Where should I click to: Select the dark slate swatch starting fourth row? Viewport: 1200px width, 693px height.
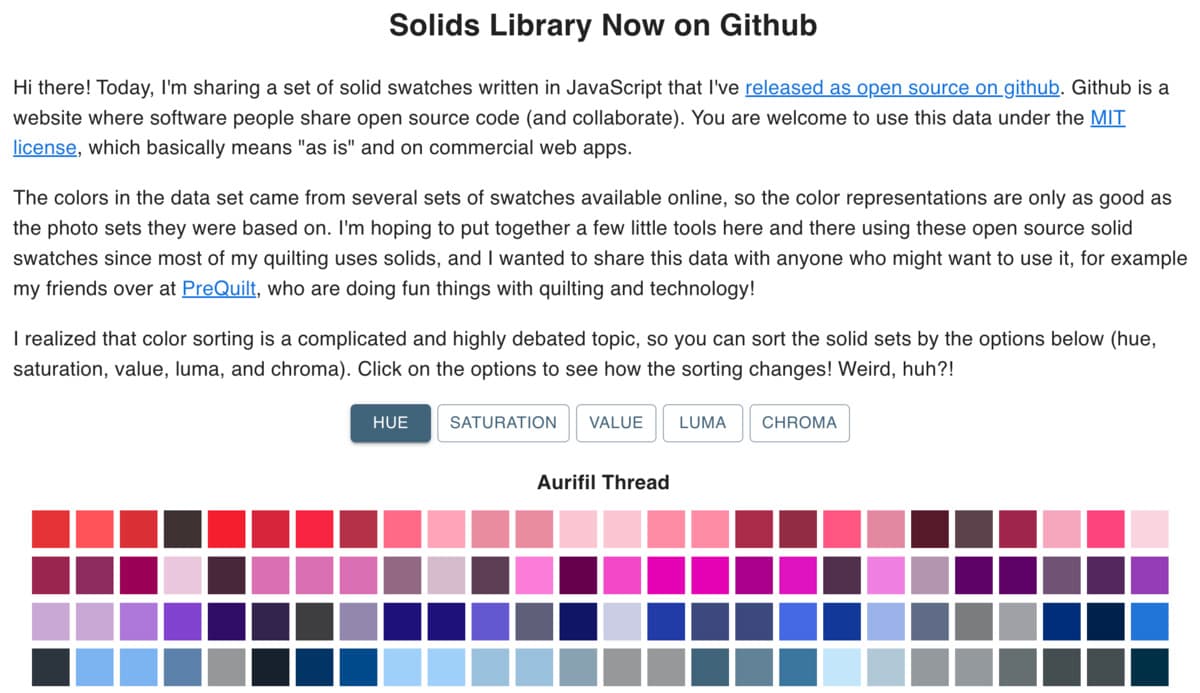coord(51,667)
